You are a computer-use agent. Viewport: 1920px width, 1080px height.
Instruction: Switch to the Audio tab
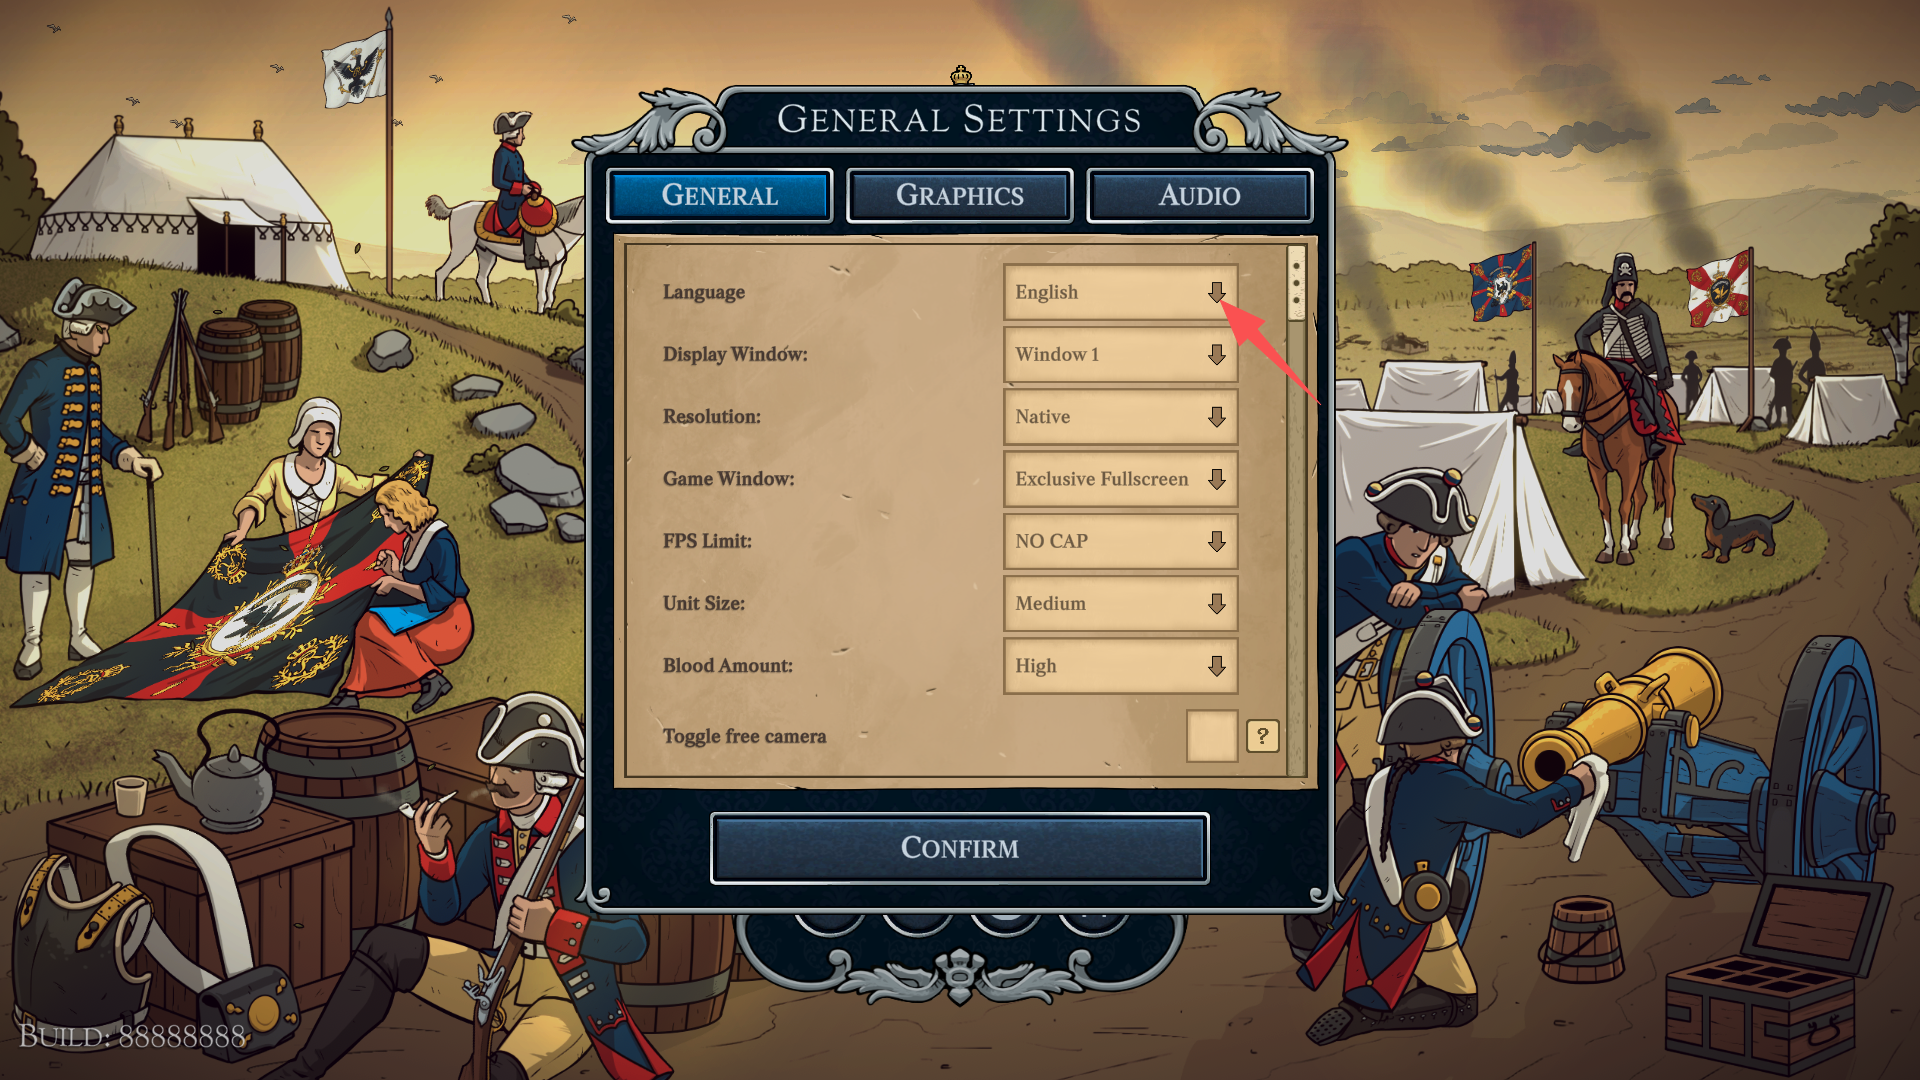[x=1199, y=195]
